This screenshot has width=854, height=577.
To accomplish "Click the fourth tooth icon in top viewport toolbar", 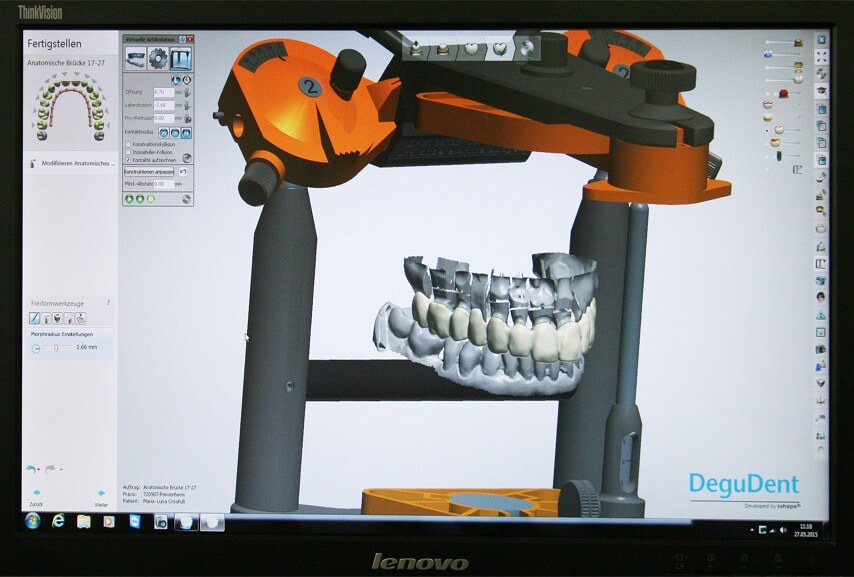I will pos(499,49).
